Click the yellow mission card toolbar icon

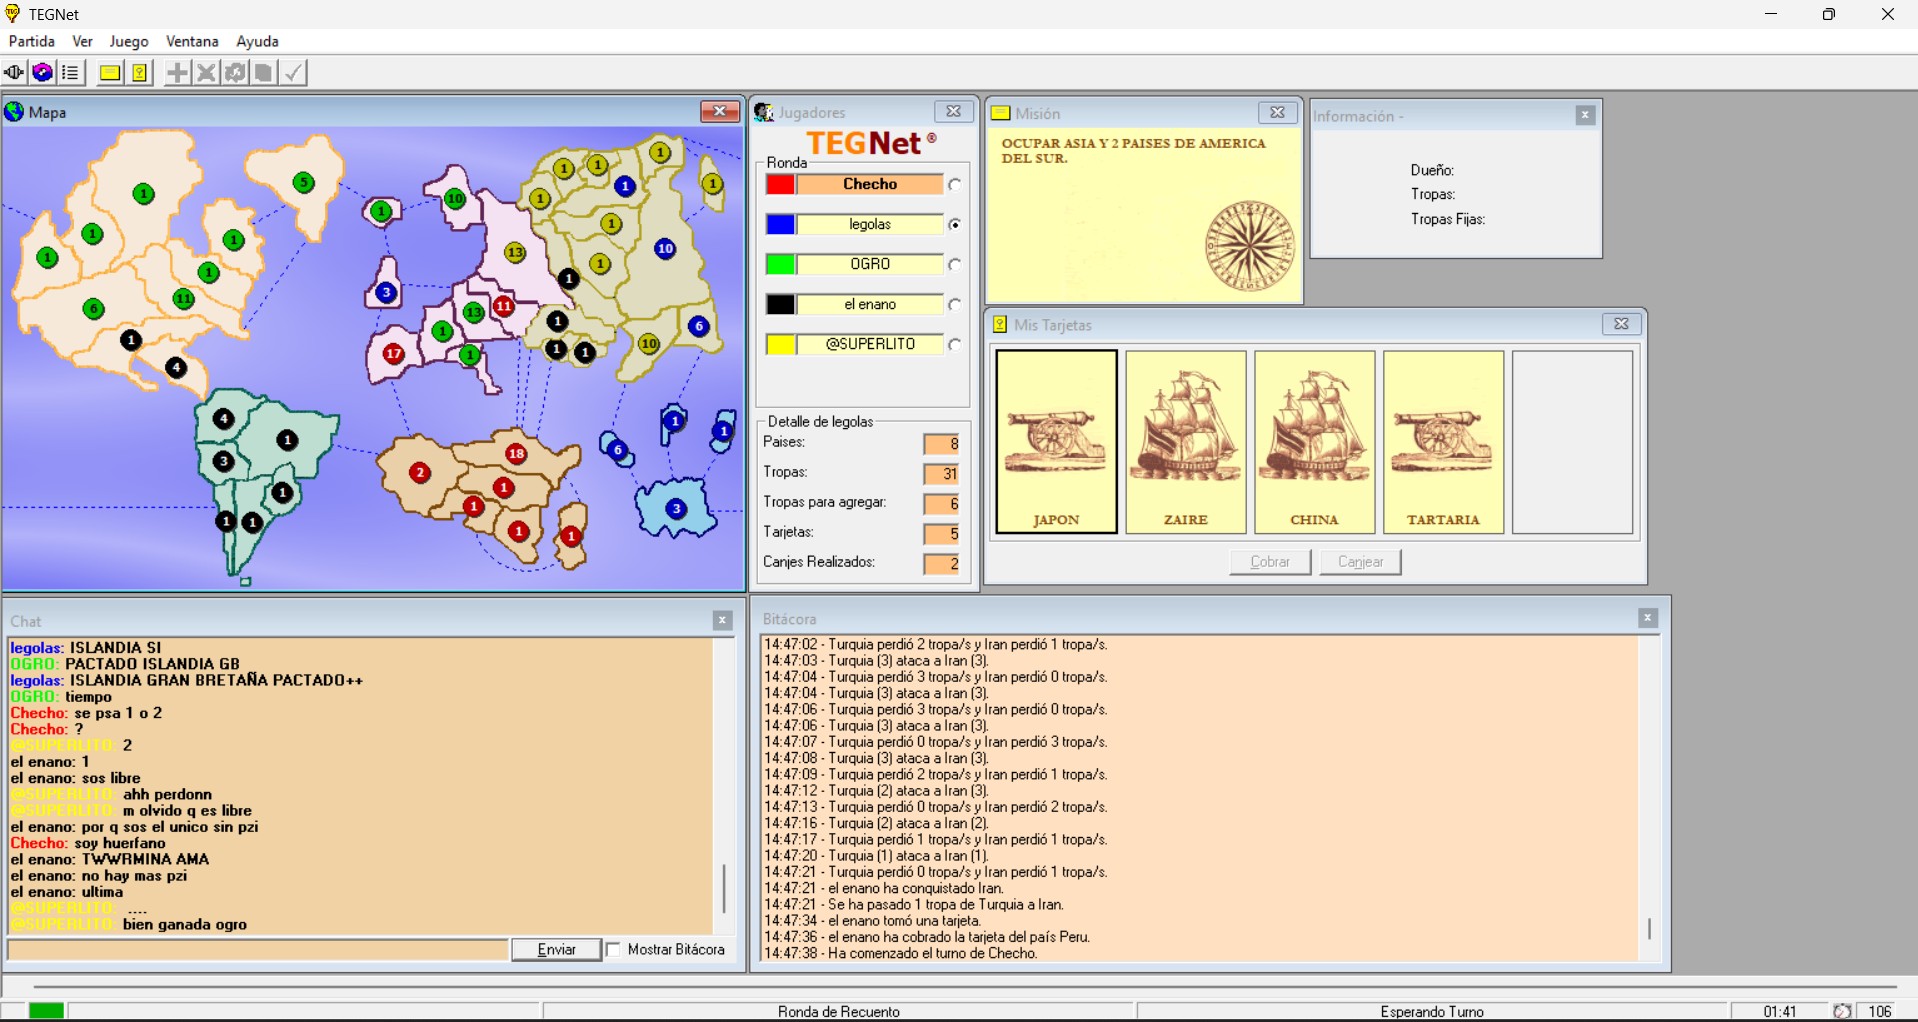pos(110,73)
